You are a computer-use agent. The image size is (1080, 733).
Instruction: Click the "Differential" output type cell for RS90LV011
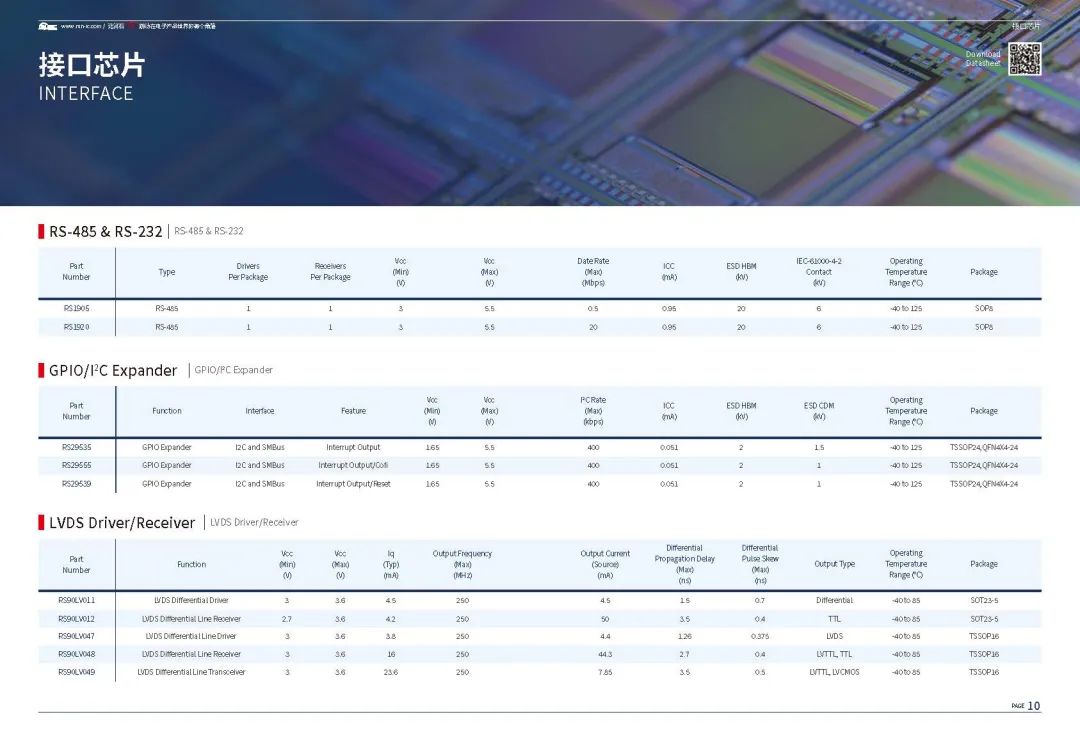click(834, 601)
